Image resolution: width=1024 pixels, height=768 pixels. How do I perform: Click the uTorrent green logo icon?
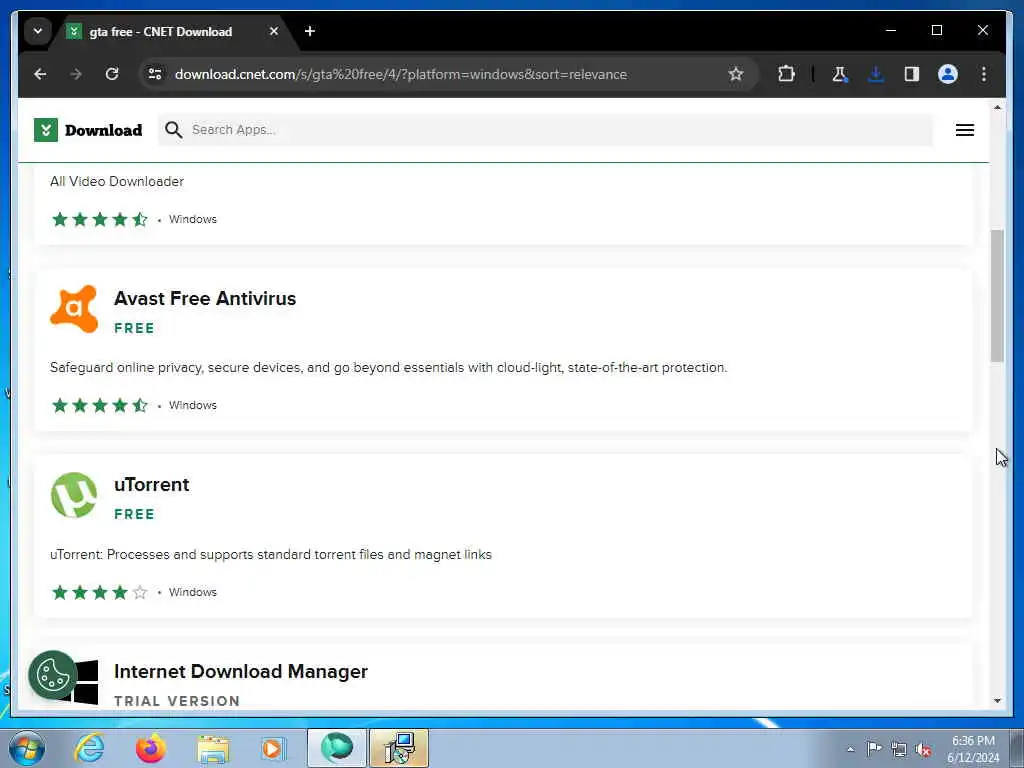(74, 495)
